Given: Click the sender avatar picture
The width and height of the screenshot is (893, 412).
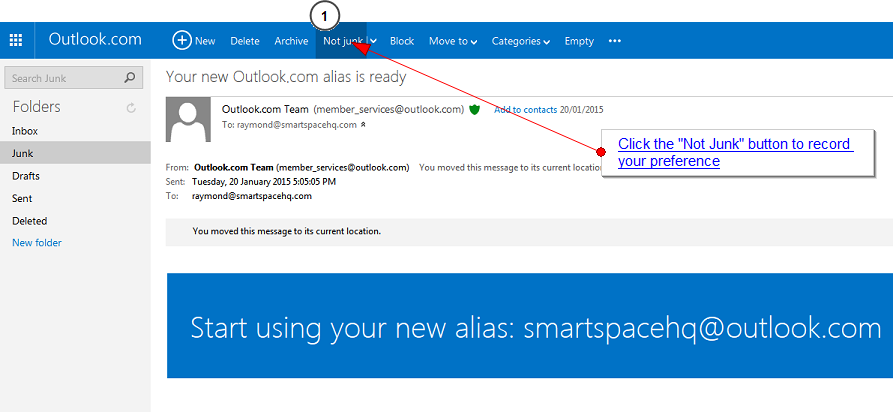Looking at the screenshot, I should (189, 119).
